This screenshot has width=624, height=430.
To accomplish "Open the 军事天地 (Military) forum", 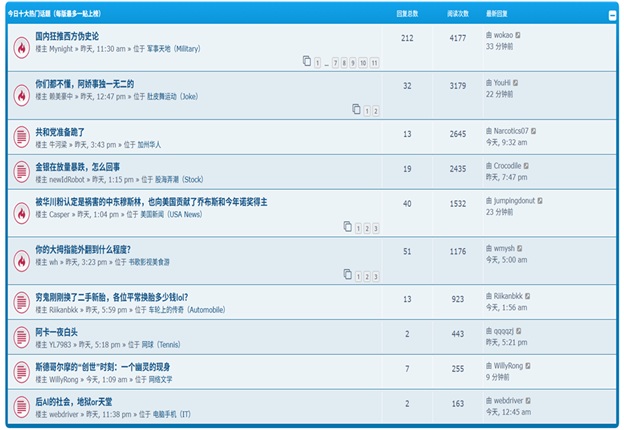I will pyautogui.click(x=173, y=48).
